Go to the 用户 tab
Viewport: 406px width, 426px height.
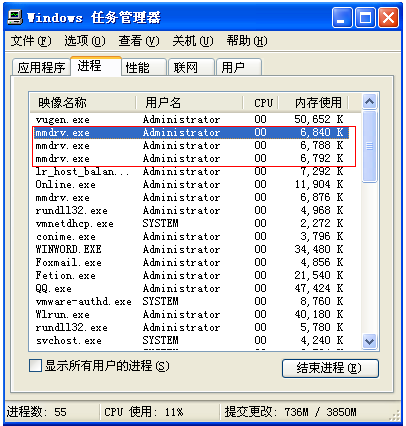click(239, 67)
